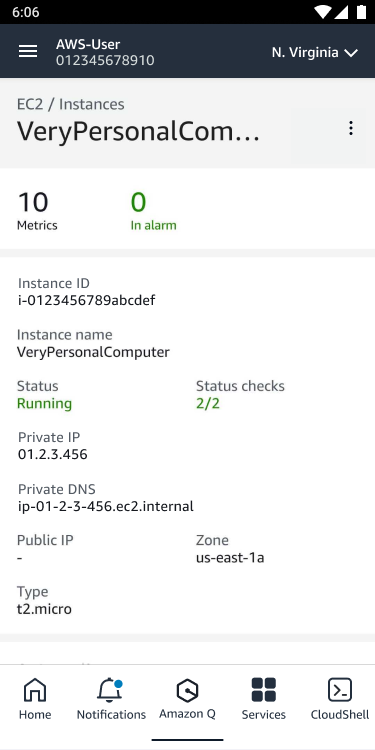Open the hamburger navigation menu
The image size is (375, 750).
[x=28, y=52]
